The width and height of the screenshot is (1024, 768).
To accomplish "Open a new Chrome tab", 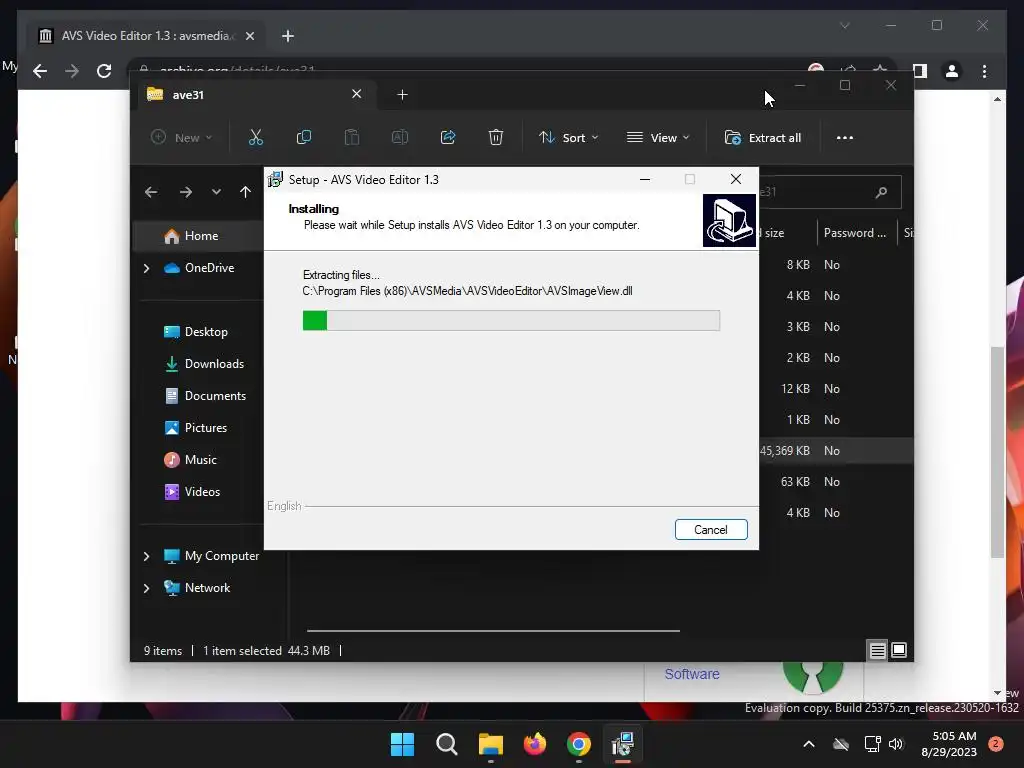I will click(x=287, y=36).
